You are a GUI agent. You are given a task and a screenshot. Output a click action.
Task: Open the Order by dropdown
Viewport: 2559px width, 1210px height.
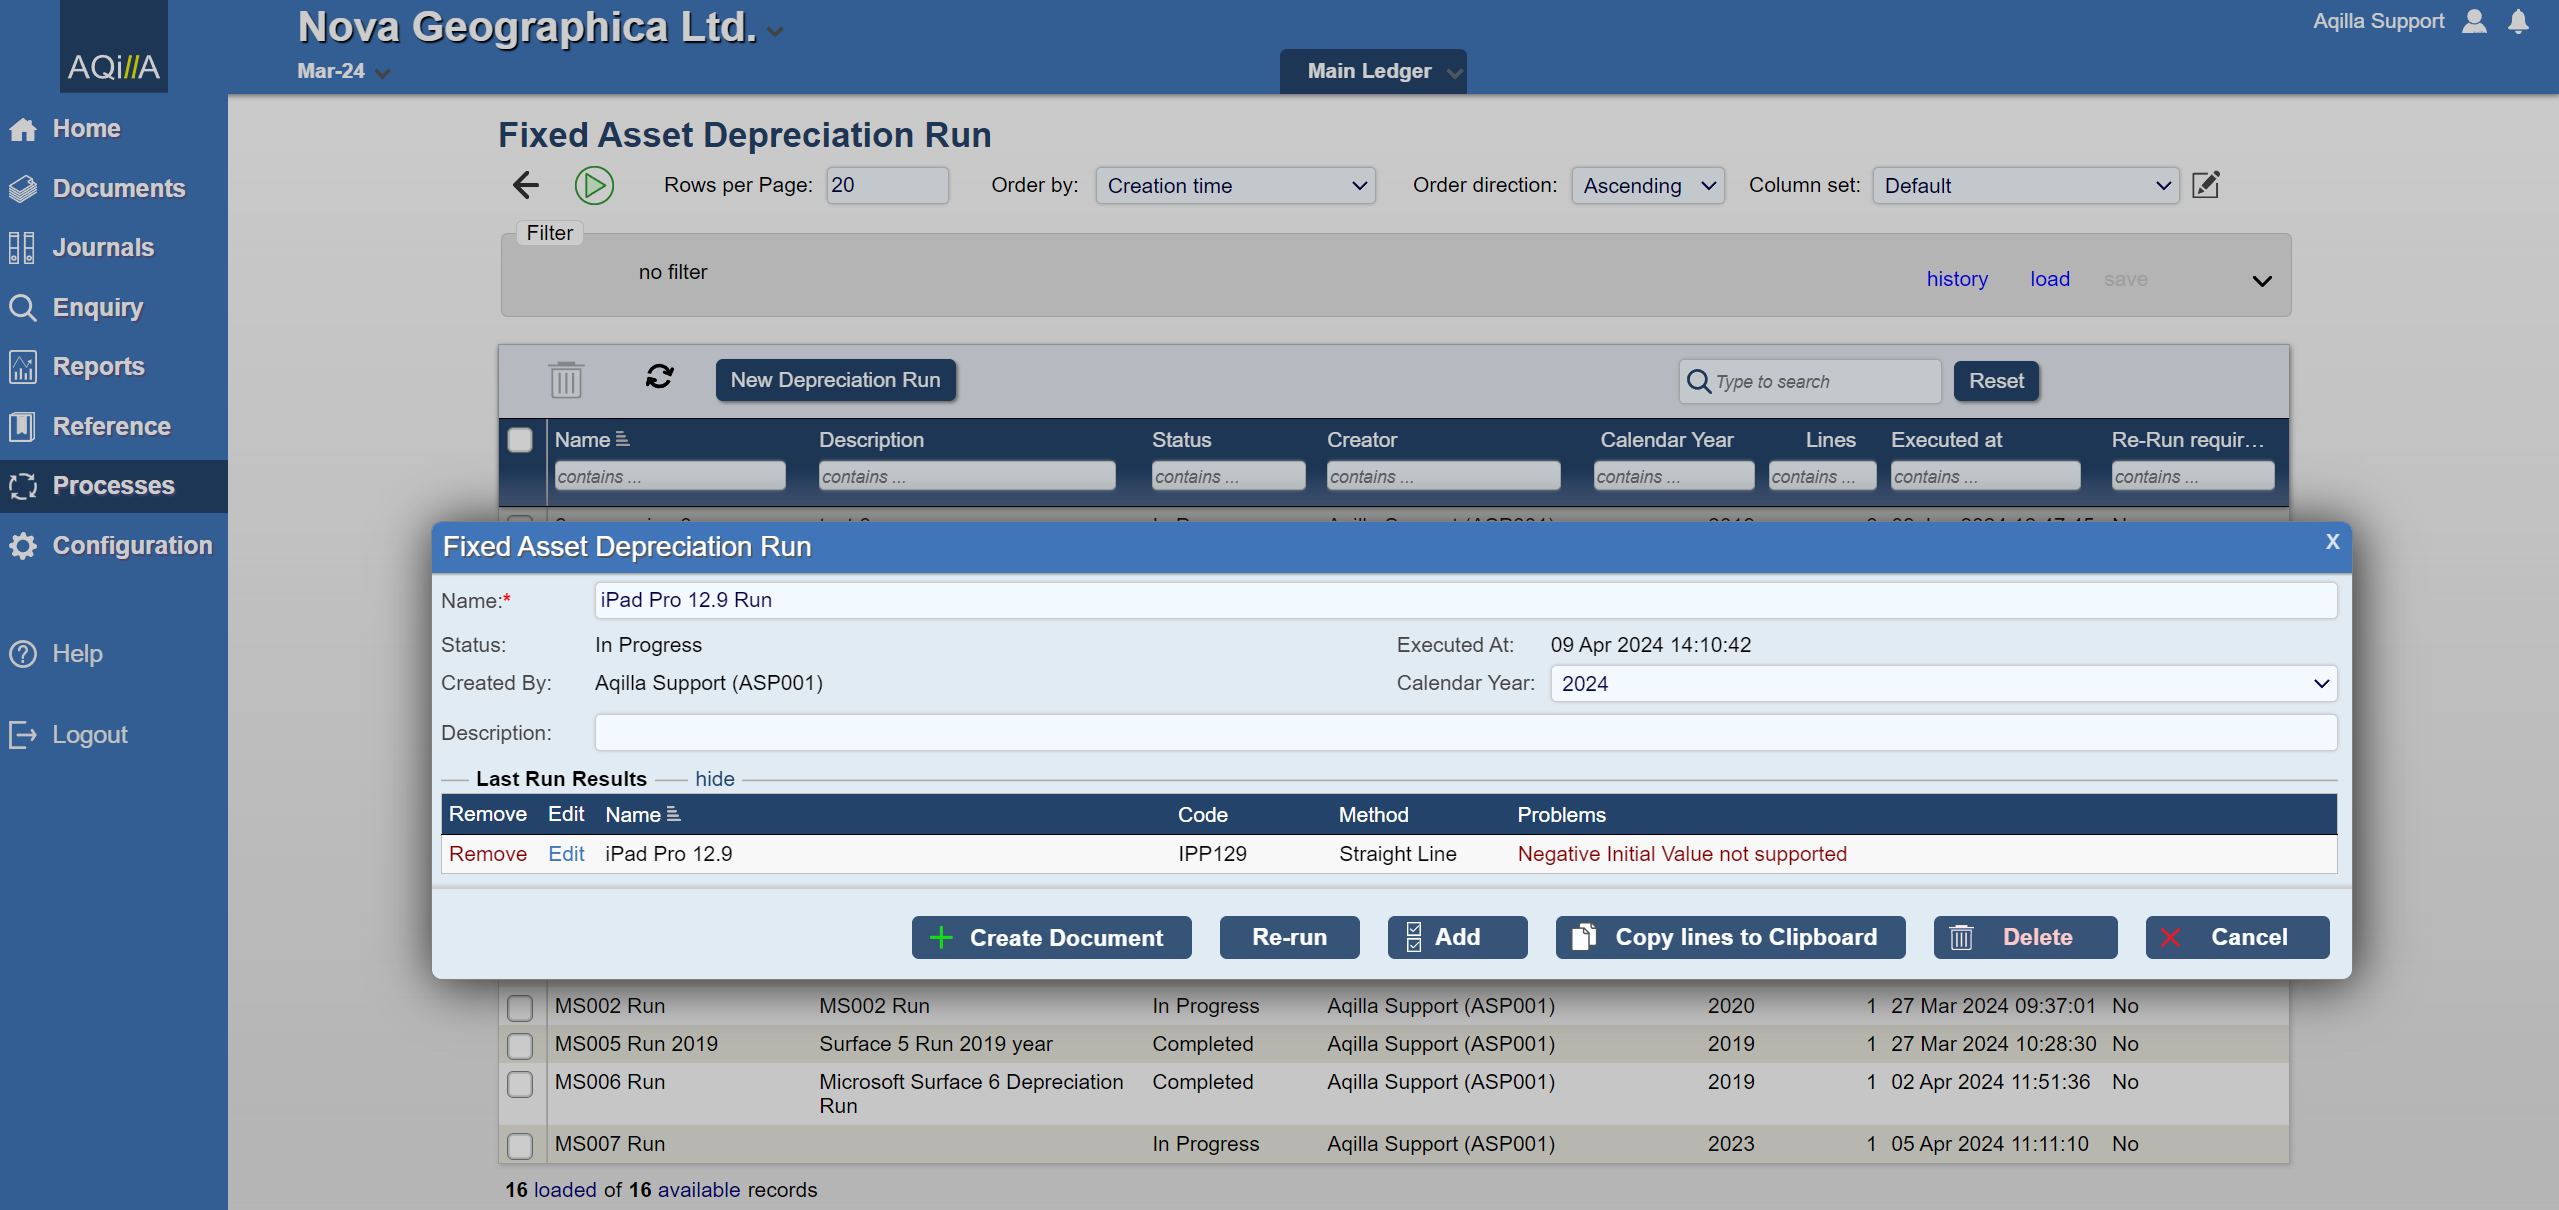pyautogui.click(x=1235, y=186)
